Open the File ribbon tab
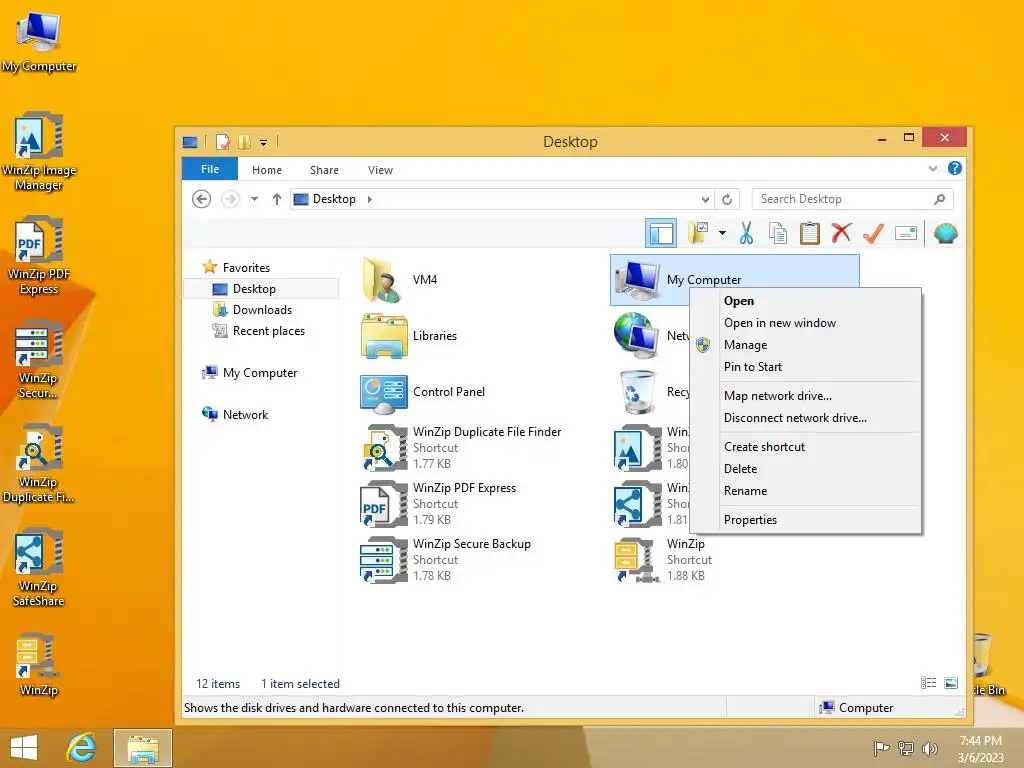Screen dimensions: 1024x768 pos(210,169)
